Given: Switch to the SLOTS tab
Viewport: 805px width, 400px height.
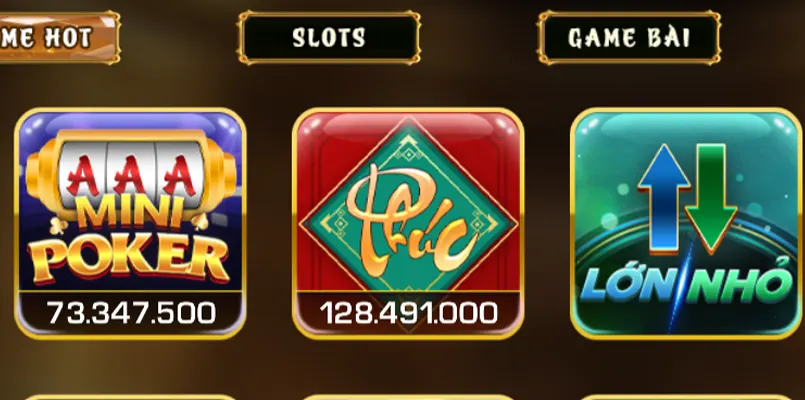Looking at the screenshot, I should coord(329,38).
